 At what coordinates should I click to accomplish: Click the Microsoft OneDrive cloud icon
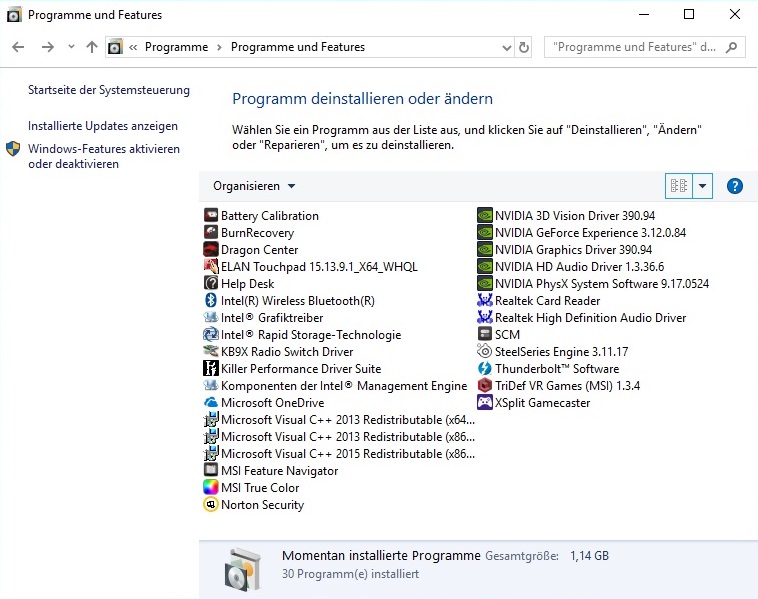[x=211, y=402]
